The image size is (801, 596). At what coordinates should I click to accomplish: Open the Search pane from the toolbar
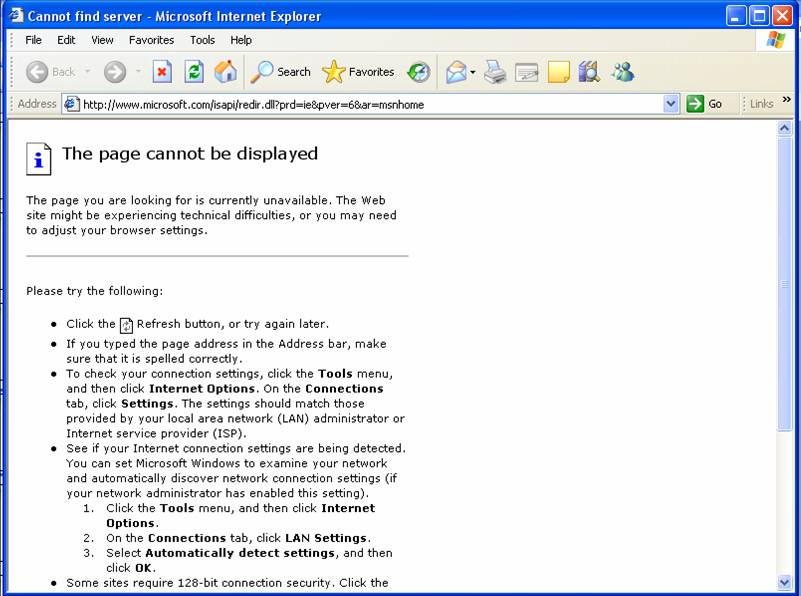click(280, 72)
